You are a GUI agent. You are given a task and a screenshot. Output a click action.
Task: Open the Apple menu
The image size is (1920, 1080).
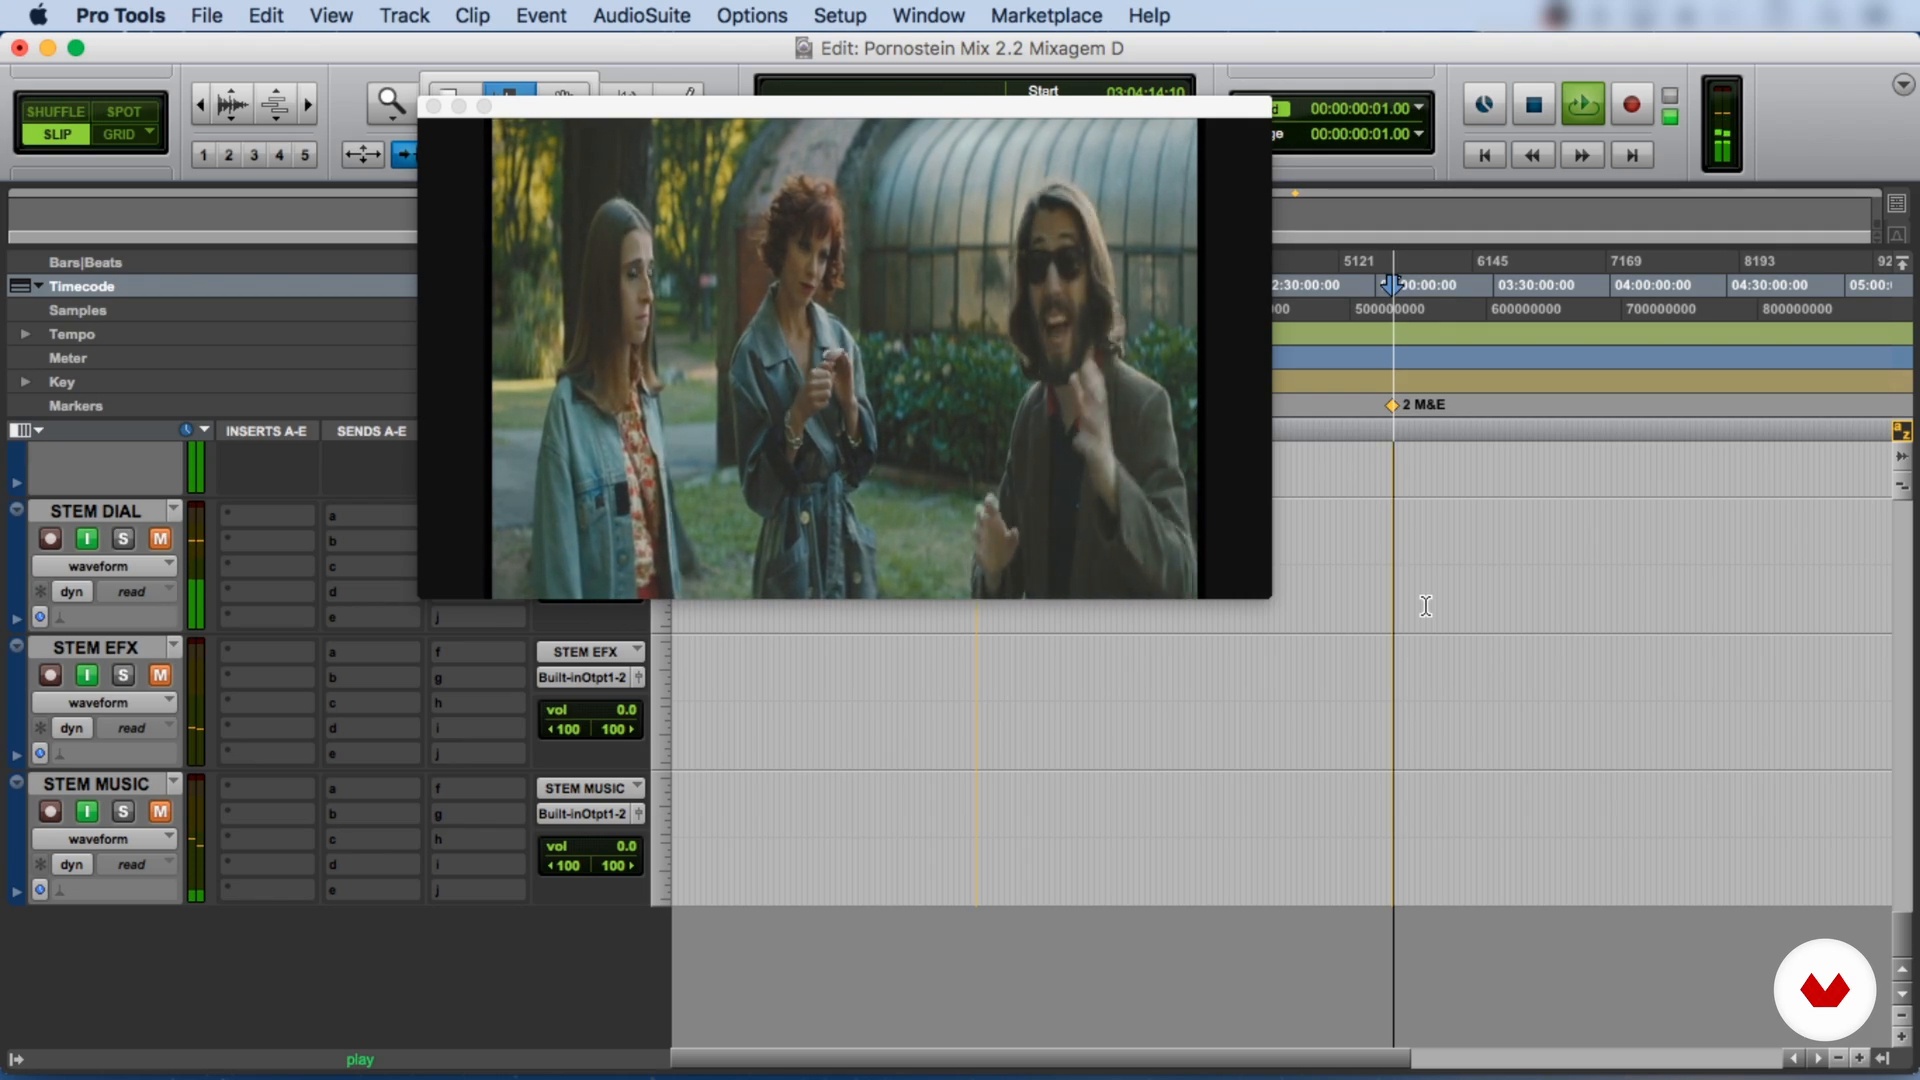coord(38,15)
